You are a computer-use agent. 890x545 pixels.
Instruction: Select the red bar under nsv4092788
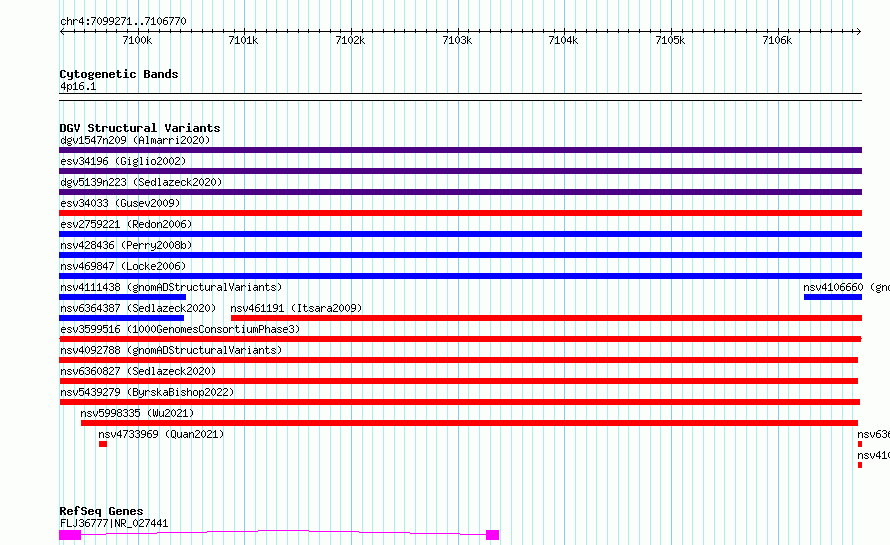[459, 360]
